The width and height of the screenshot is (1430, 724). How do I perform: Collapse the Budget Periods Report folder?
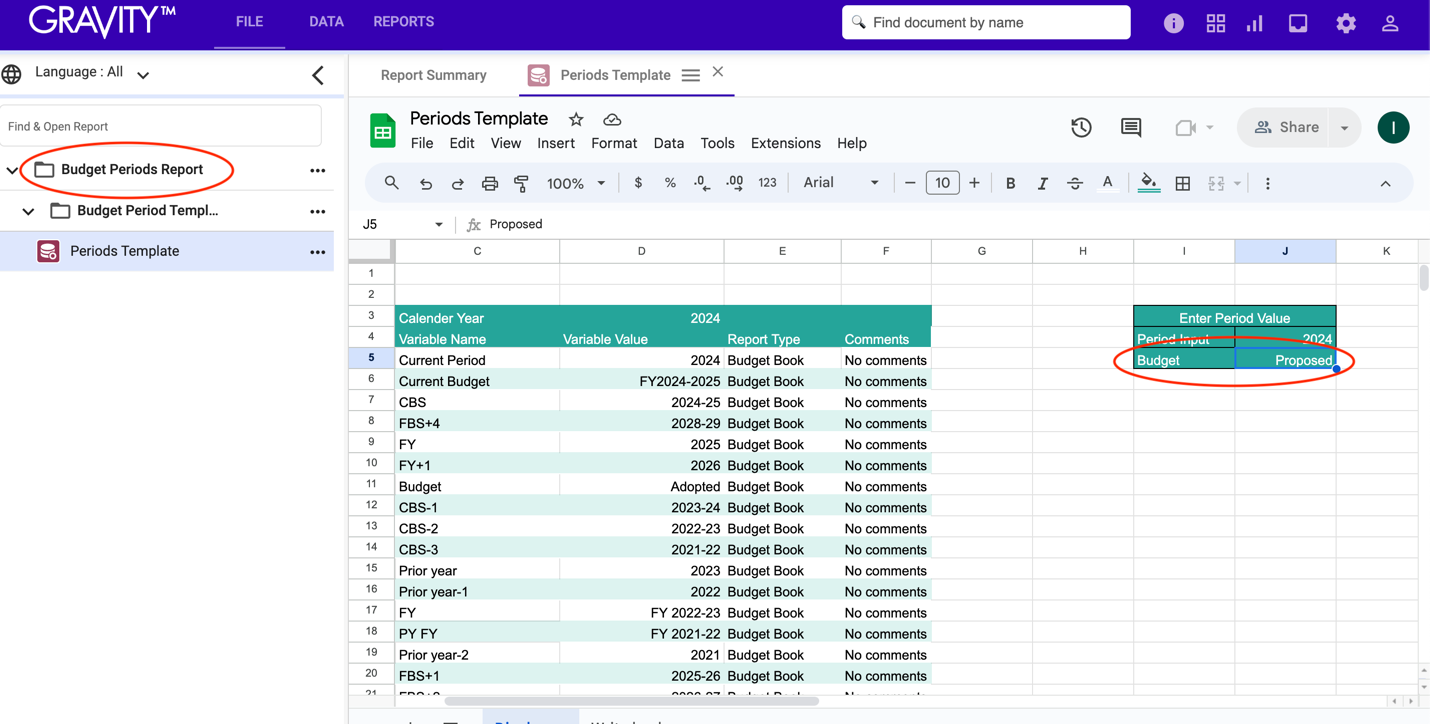[12, 170]
